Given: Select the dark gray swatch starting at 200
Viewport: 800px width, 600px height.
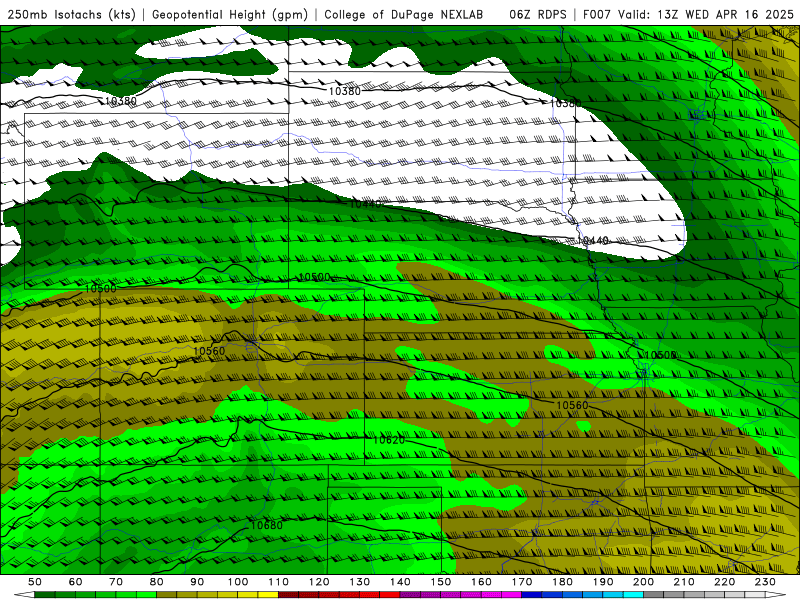Looking at the screenshot, I should point(653,594).
